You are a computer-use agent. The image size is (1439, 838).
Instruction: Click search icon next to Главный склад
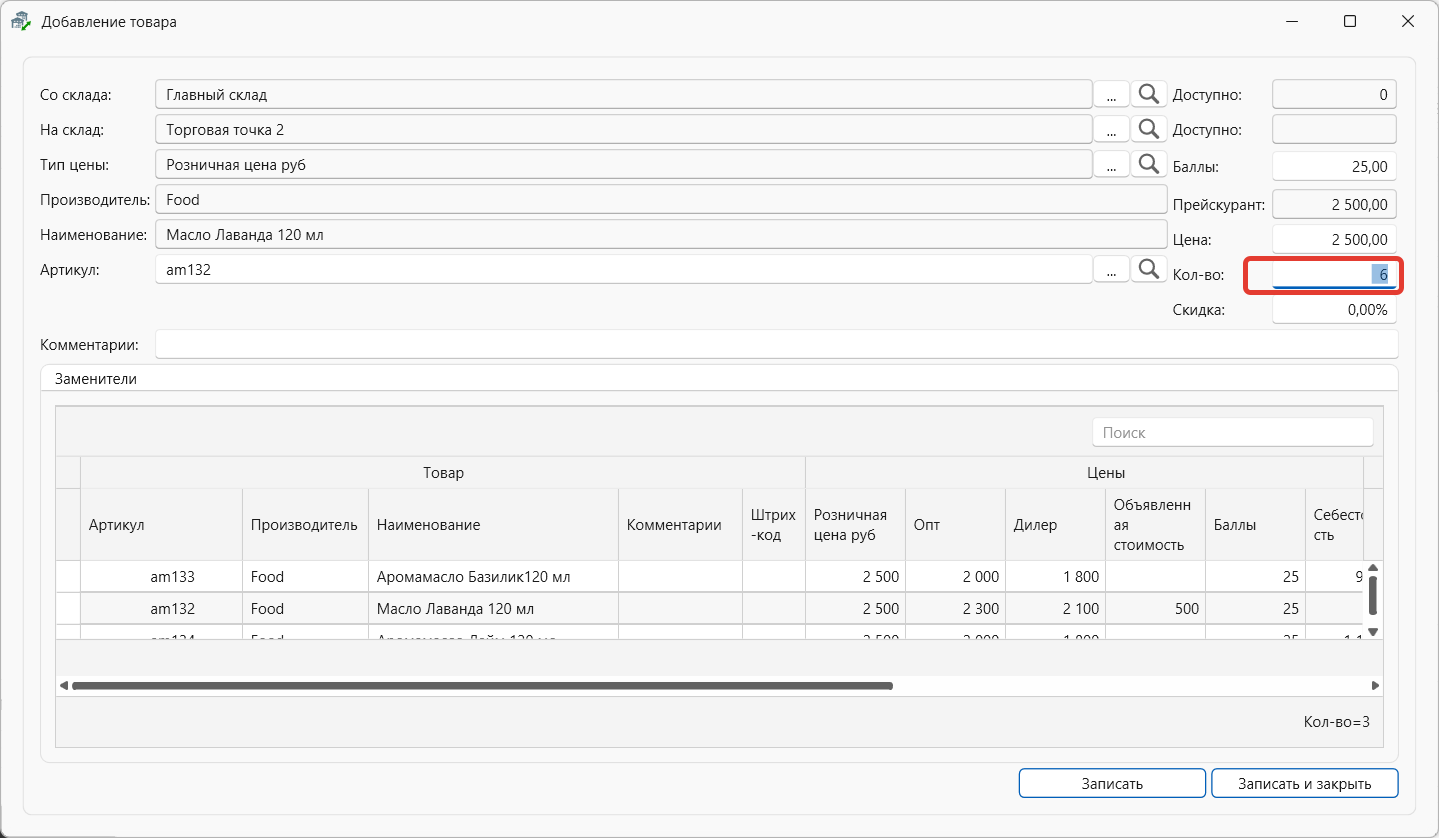coord(1148,95)
